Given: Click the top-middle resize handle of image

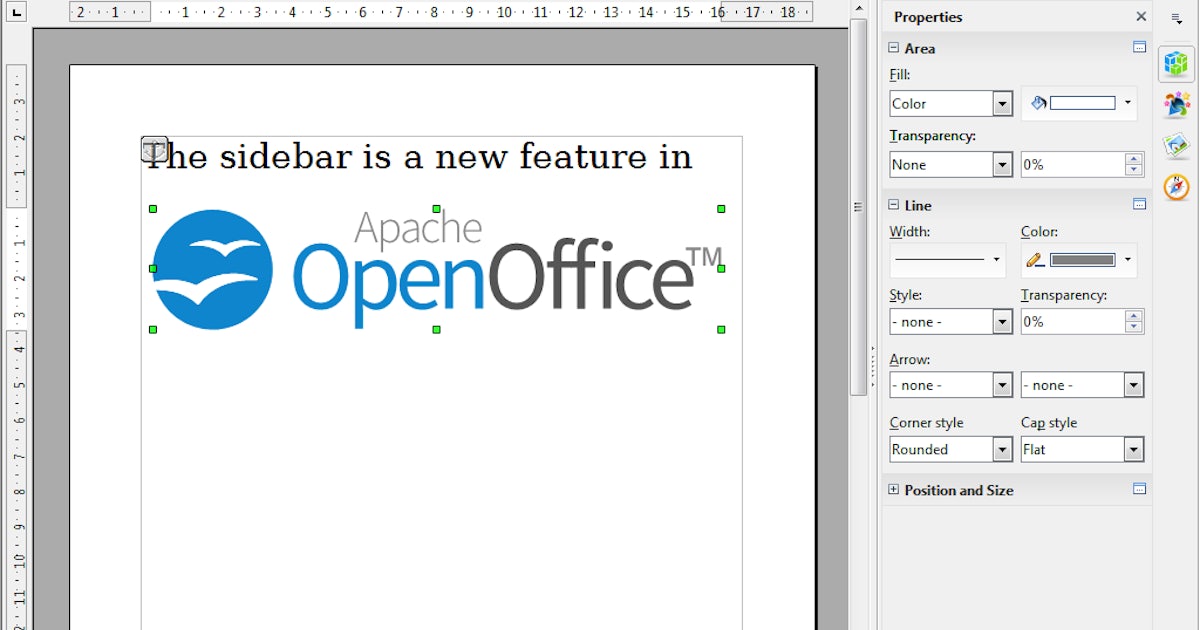Looking at the screenshot, I should click(436, 209).
